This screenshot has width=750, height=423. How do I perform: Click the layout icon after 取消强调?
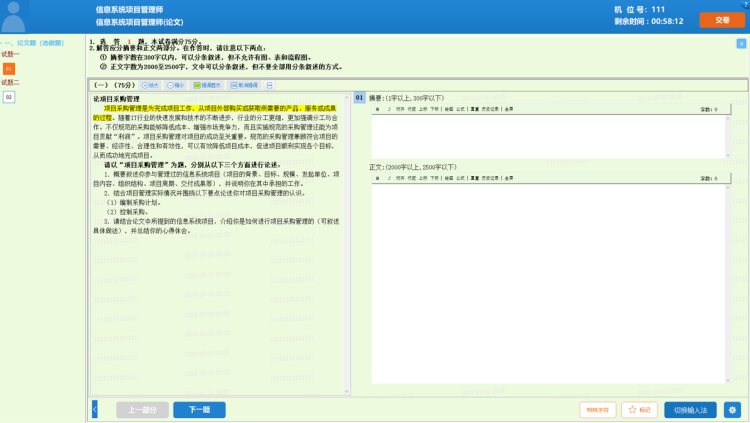tap(269, 86)
